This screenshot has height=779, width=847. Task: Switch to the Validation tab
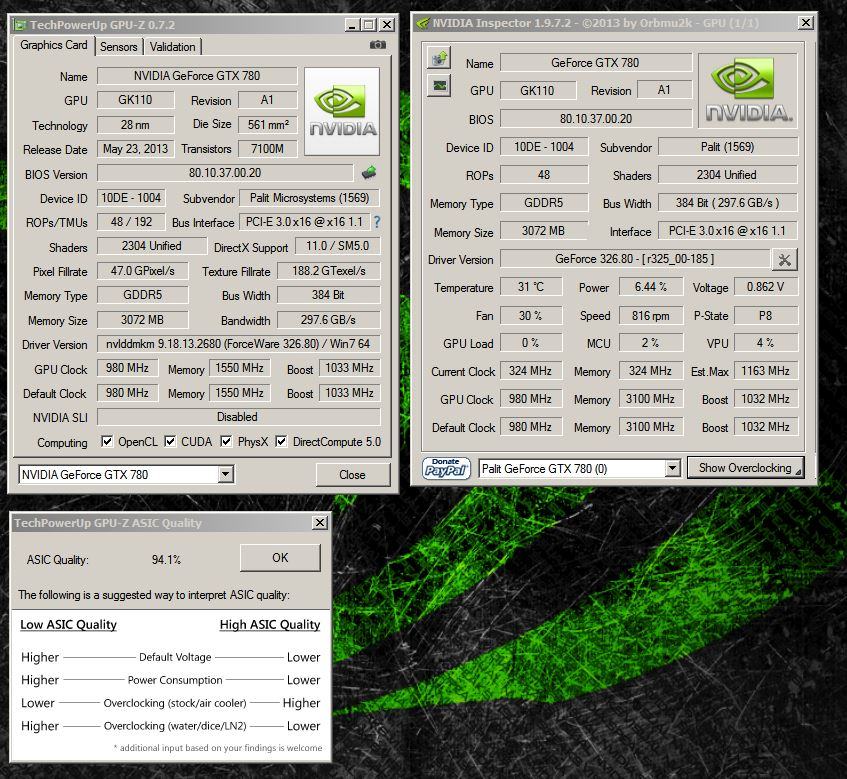pos(172,47)
